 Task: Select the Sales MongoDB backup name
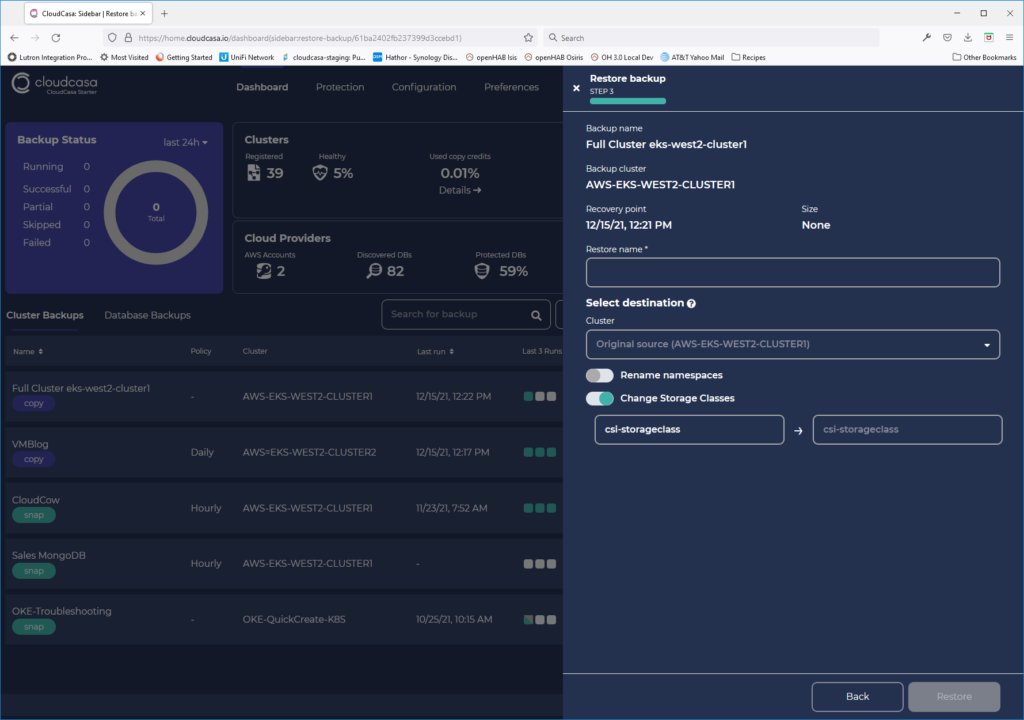click(49, 555)
